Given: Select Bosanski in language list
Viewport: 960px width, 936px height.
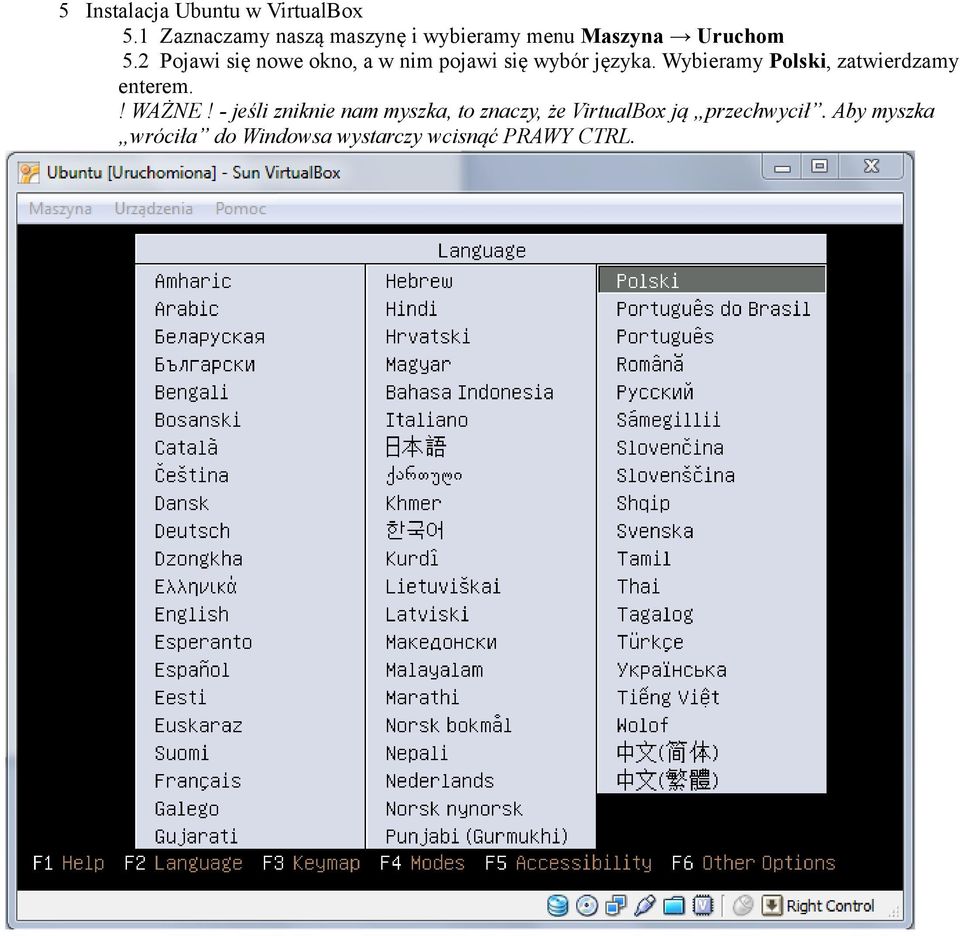Looking at the screenshot, I should [x=197, y=420].
